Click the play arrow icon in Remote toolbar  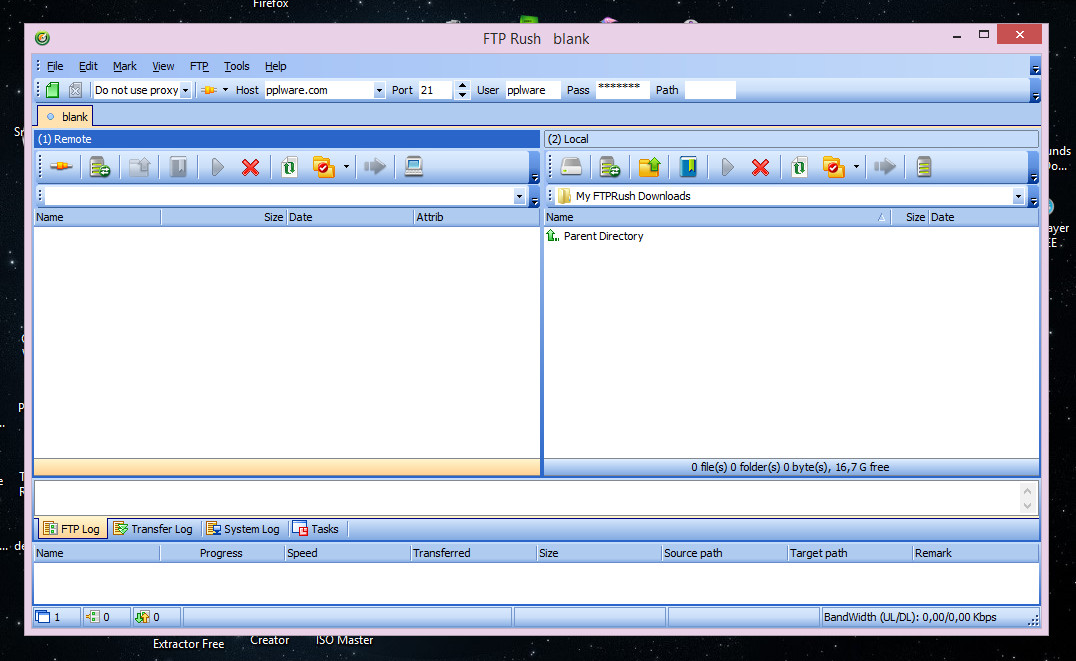218,167
